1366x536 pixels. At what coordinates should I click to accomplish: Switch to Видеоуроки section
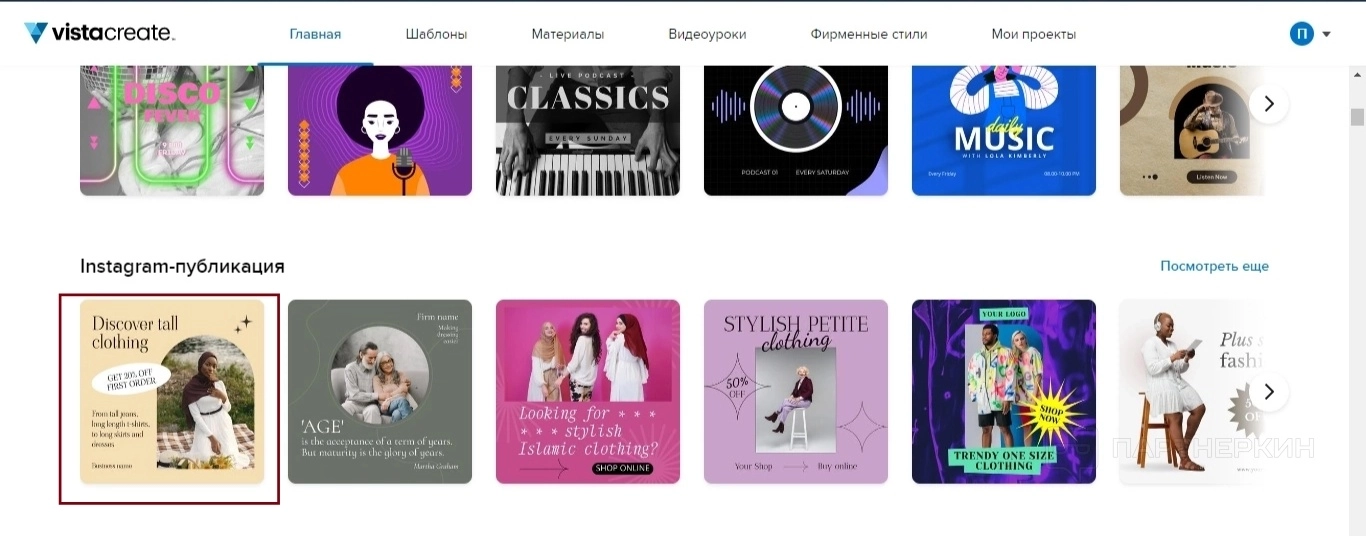[707, 34]
